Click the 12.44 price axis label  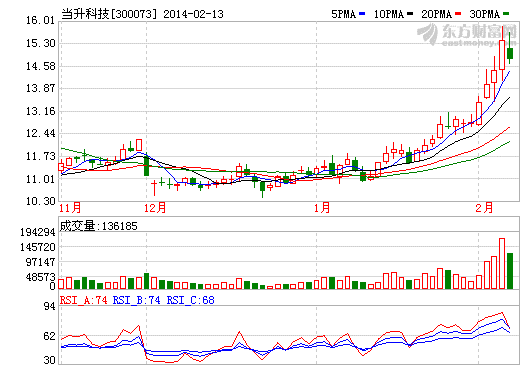point(40,133)
